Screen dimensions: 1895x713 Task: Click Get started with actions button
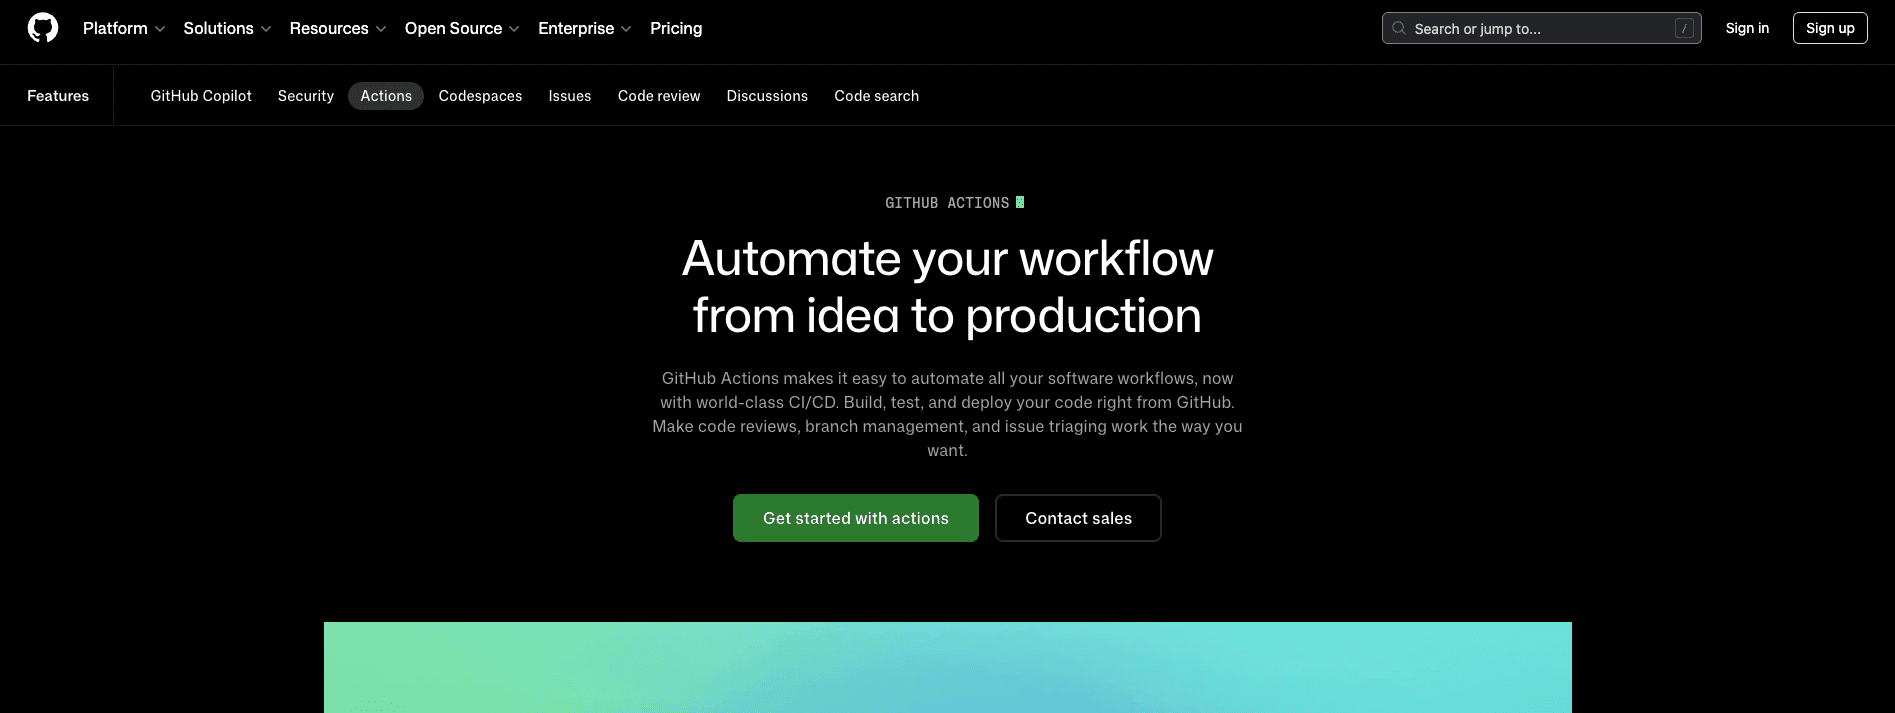tap(856, 518)
